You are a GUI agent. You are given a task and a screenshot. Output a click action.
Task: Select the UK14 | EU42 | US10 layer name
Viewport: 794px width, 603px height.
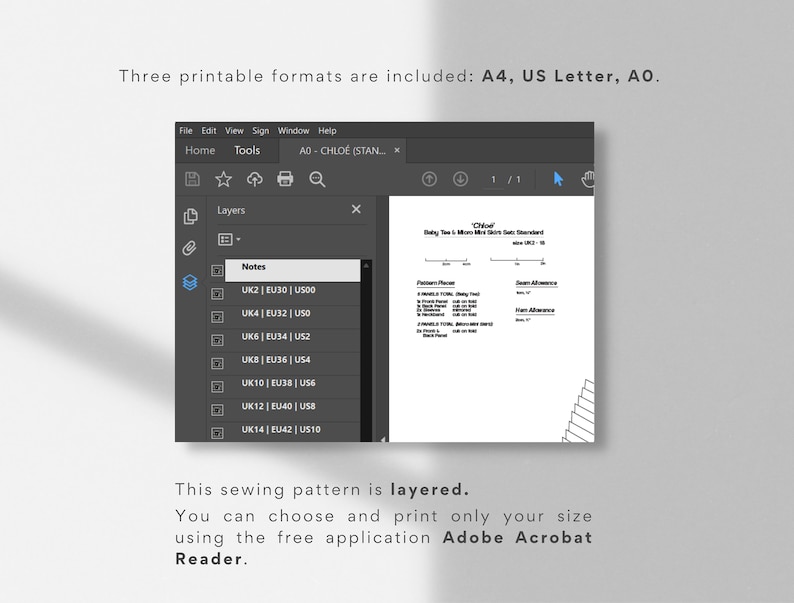tap(281, 429)
